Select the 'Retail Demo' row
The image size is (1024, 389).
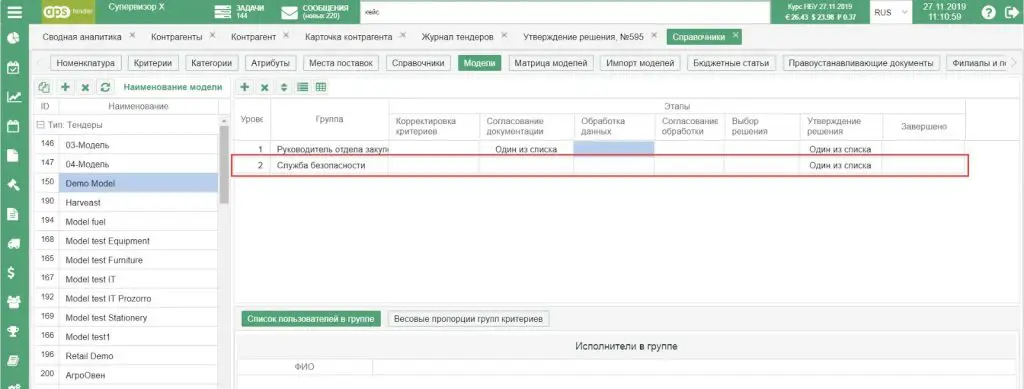point(125,356)
